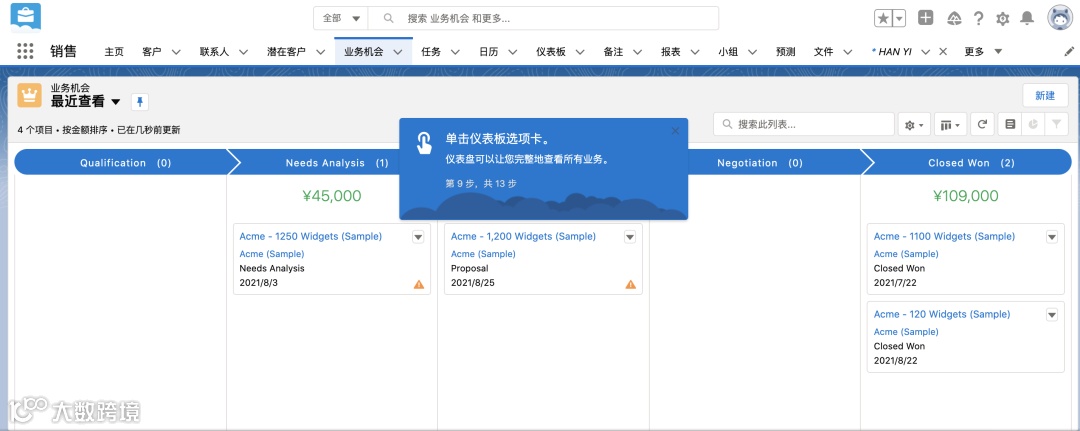Viewport: 1080px width, 431px height.
Task: Open the 报表 tab
Action: point(671,52)
